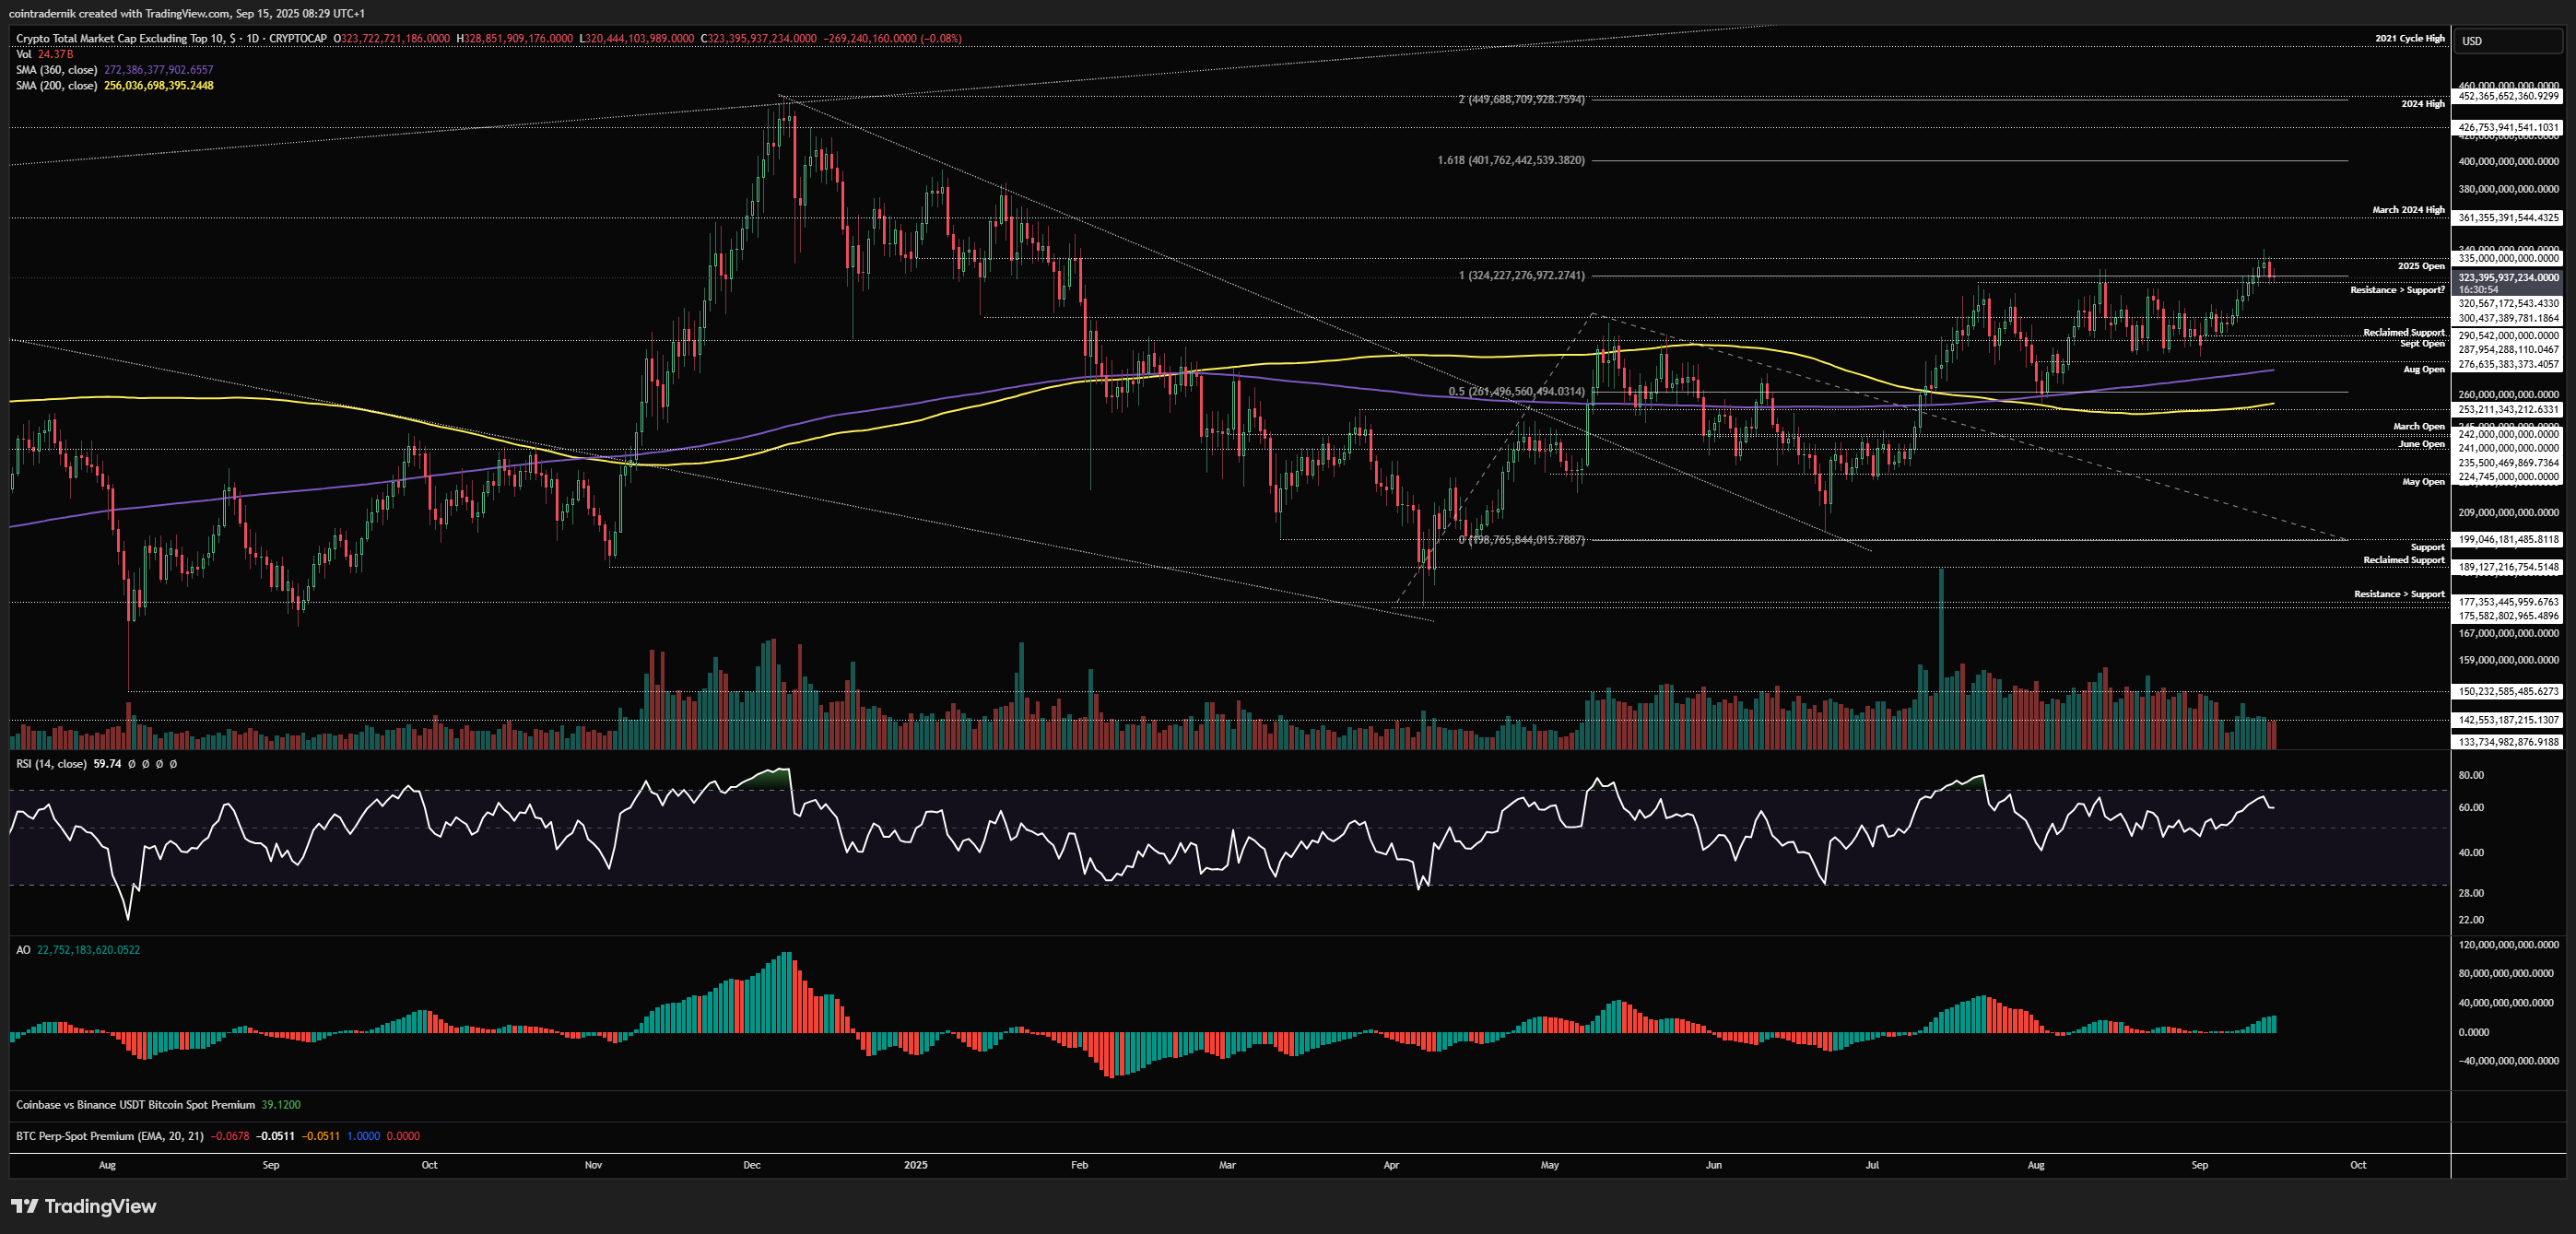Click price label 320,567,172,543.4330

(x=2509, y=304)
